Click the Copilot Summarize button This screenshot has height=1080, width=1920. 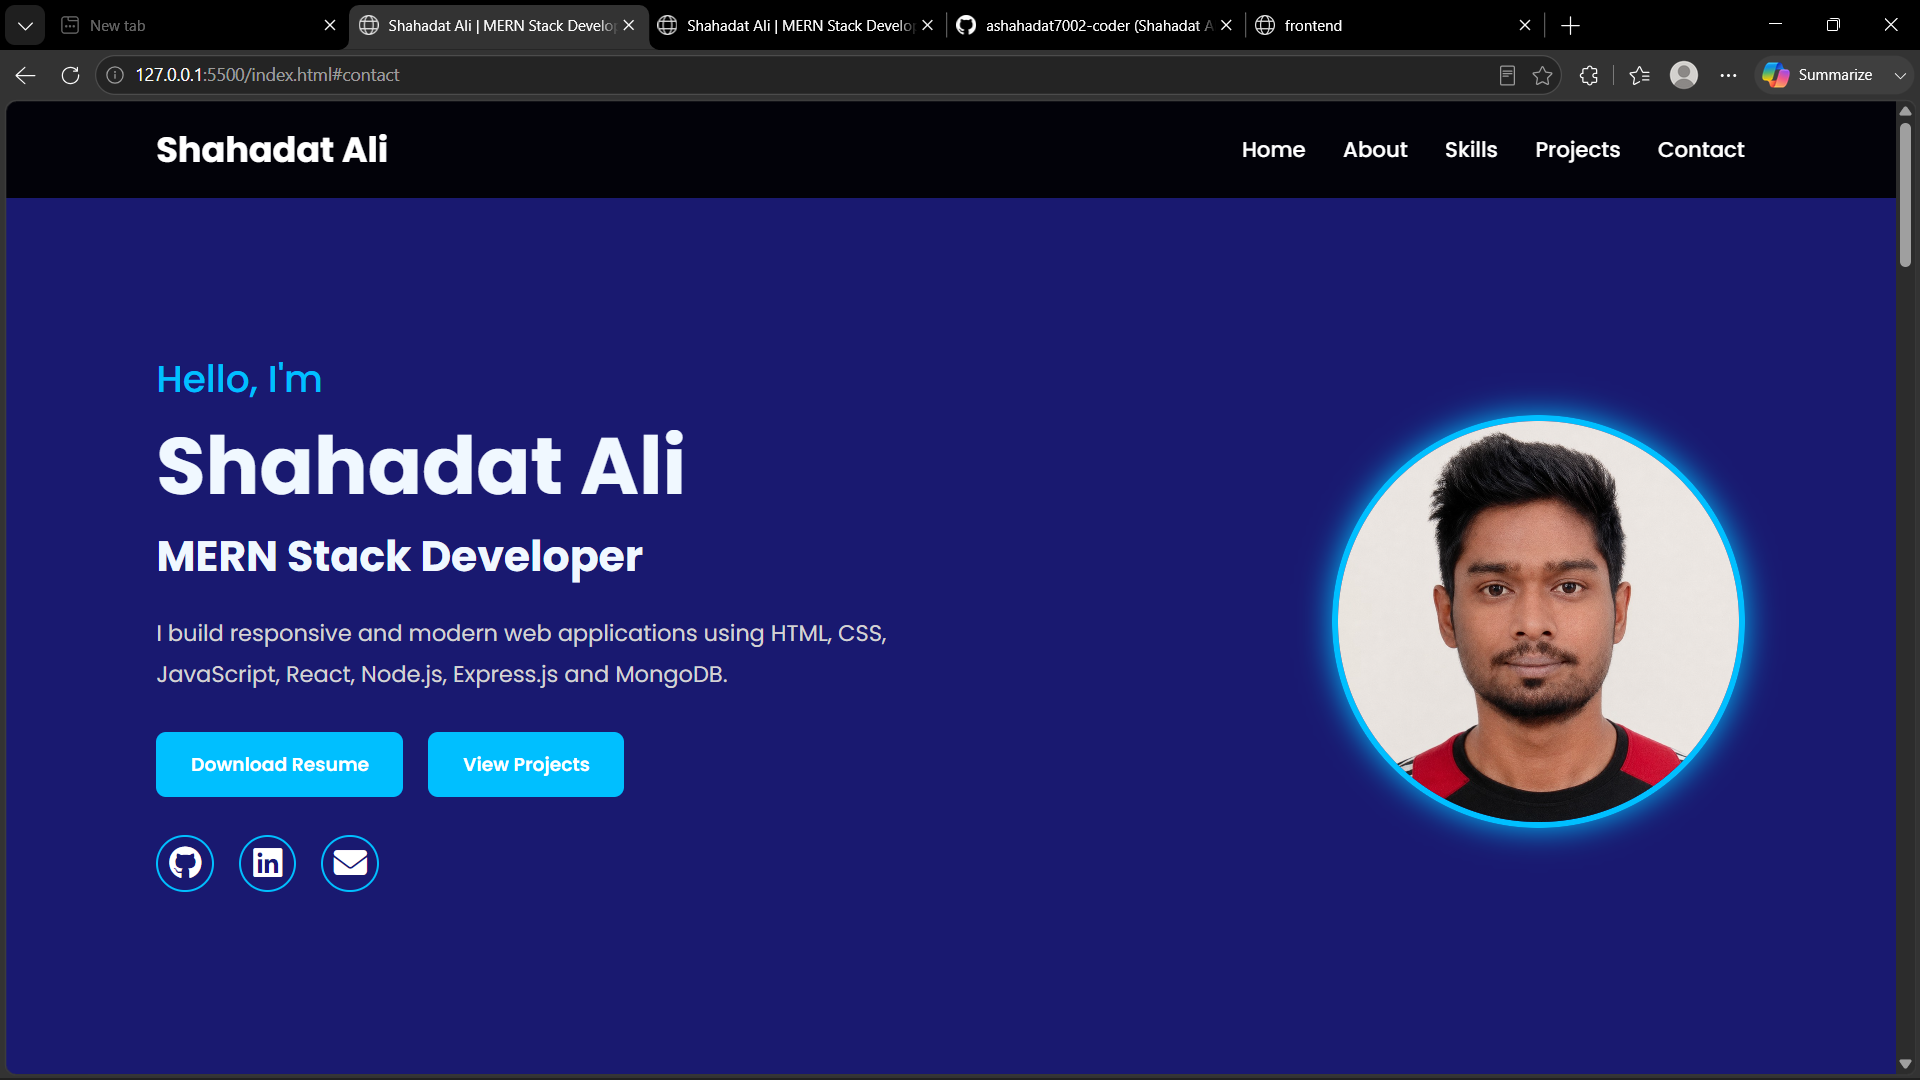(1819, 75)
